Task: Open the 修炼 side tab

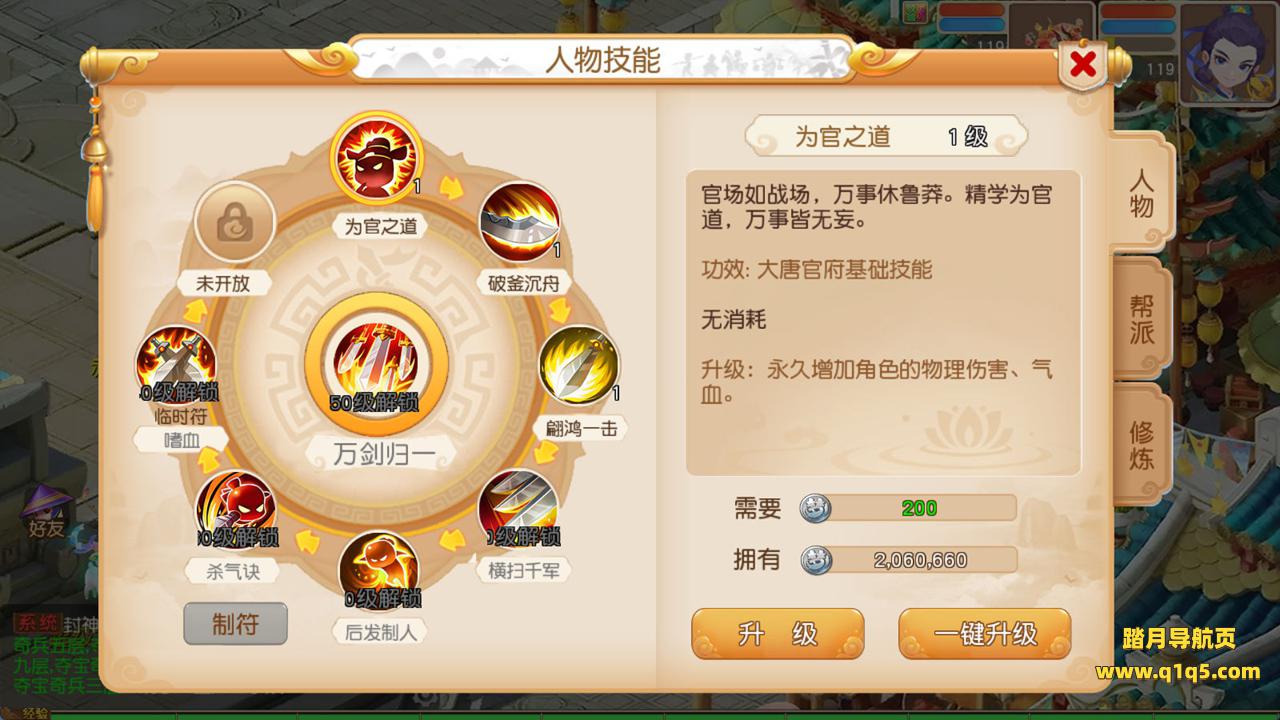Action: click(1141, 445)
